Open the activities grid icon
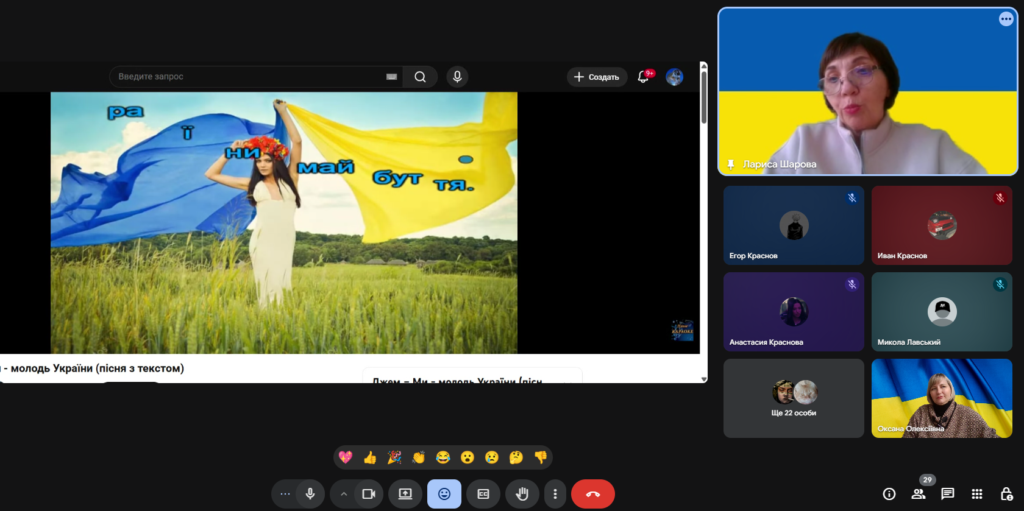The image size is (1024, 511). [x=977, y=494]
